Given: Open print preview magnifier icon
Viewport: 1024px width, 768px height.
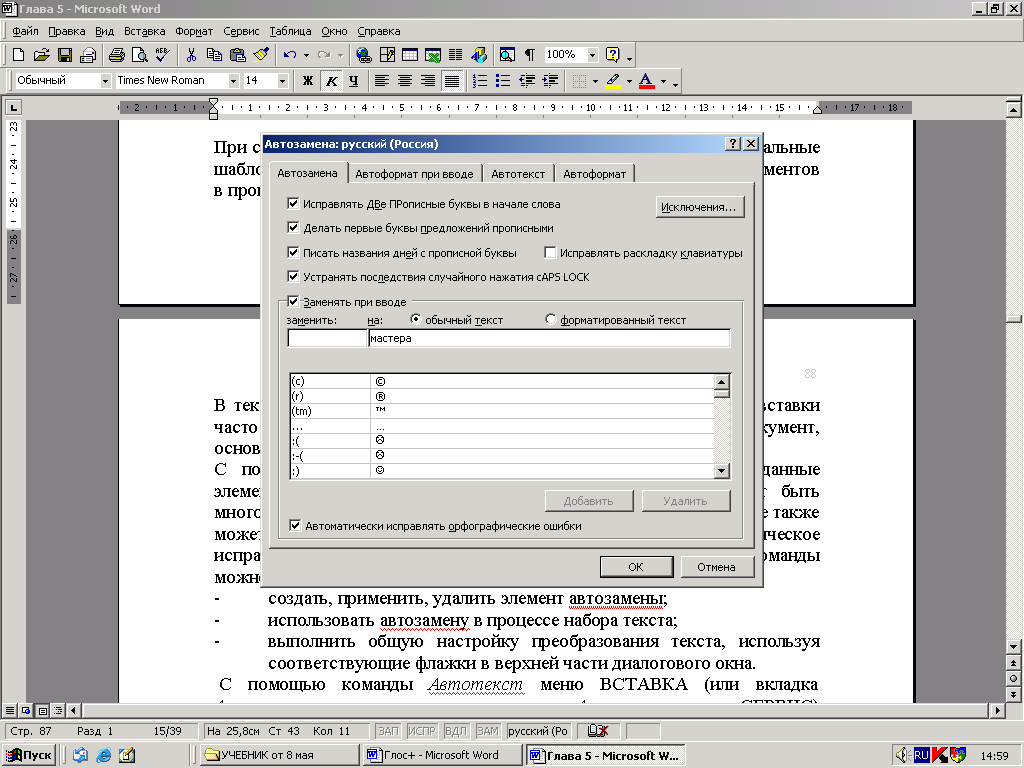Looking at the screenshot, I should tap(139, 55).
